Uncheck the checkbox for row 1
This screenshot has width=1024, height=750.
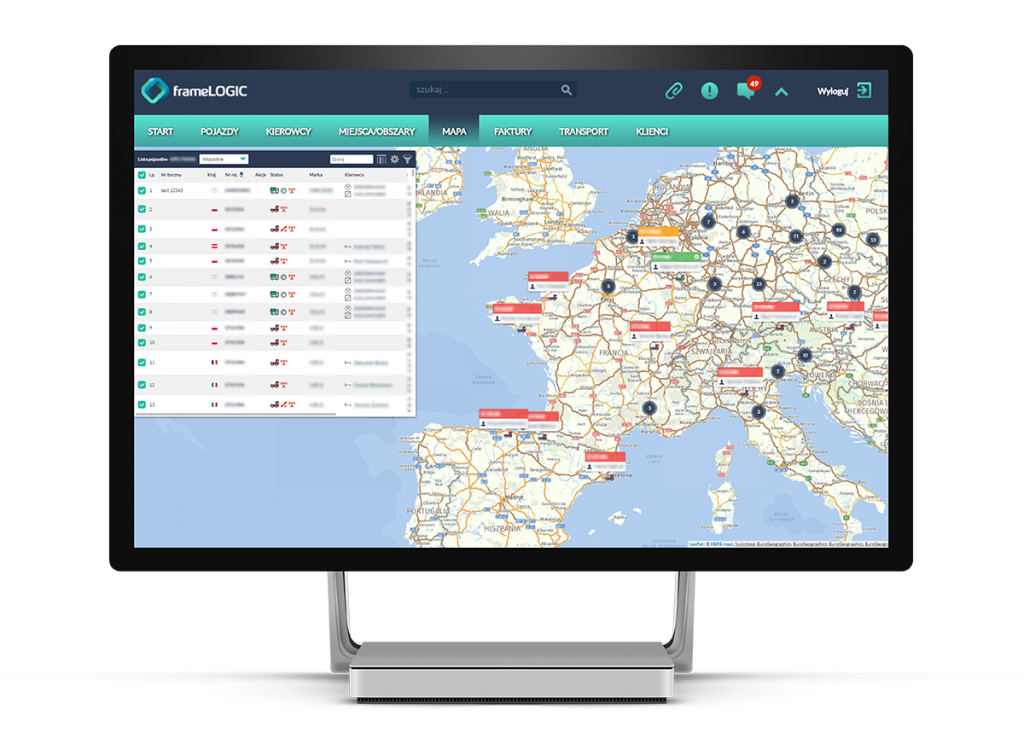pos(142,191)
